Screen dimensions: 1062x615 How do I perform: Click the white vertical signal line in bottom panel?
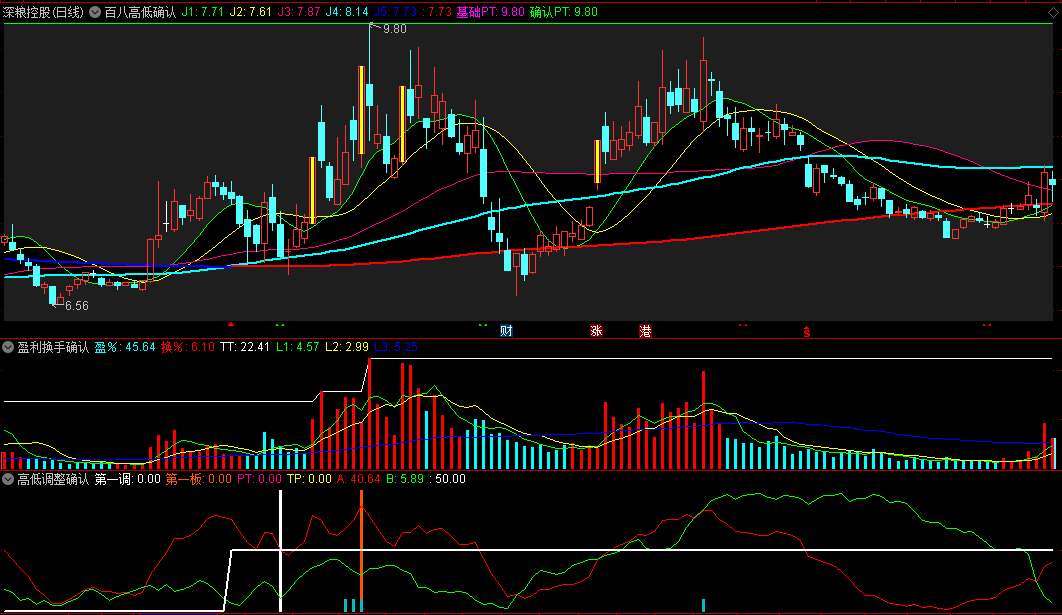281,550
